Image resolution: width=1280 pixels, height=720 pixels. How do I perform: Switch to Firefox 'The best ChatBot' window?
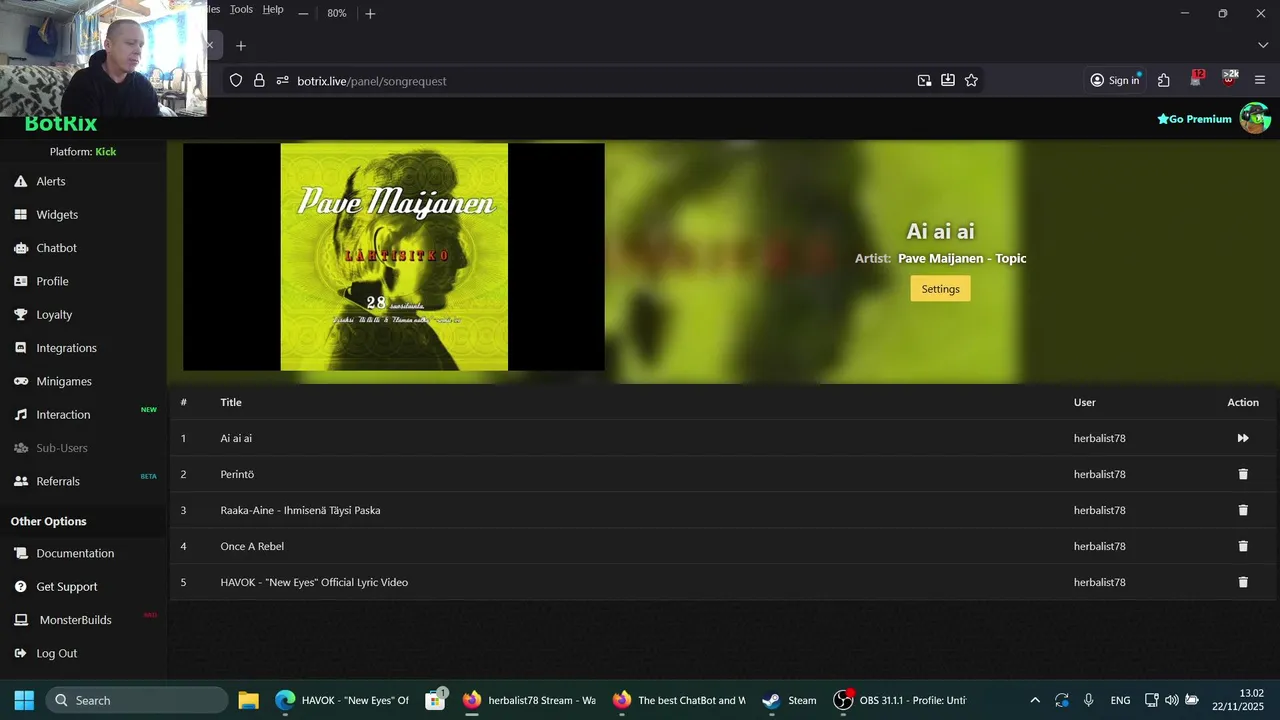point(679,700)
